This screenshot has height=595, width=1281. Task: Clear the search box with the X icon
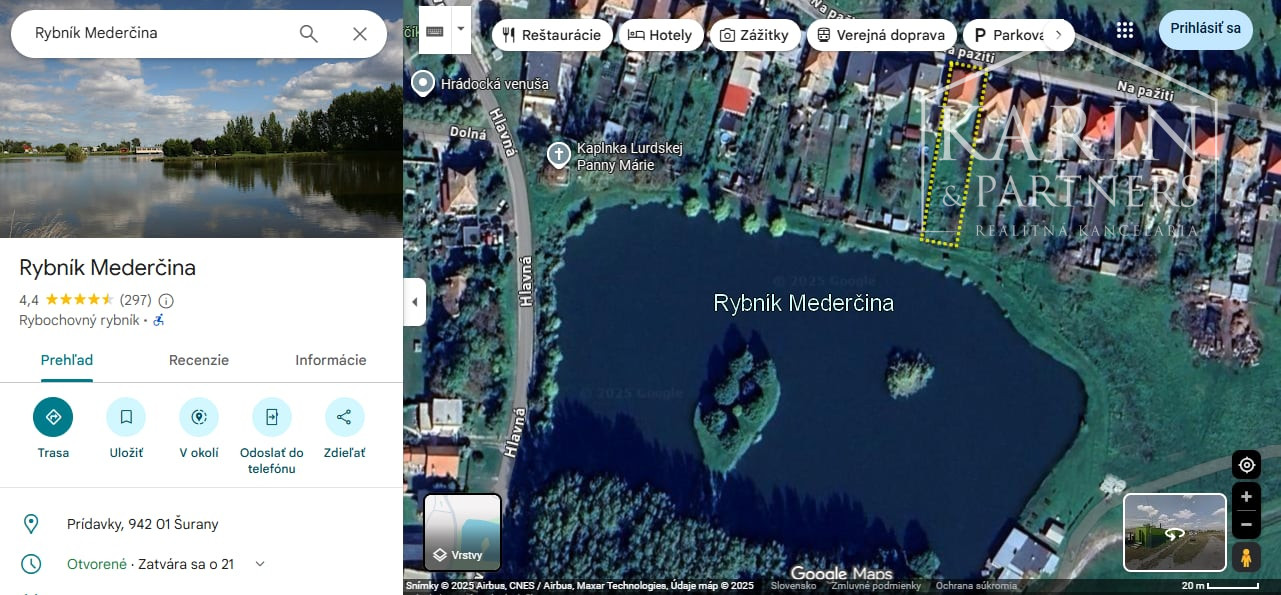pos(359,33)
